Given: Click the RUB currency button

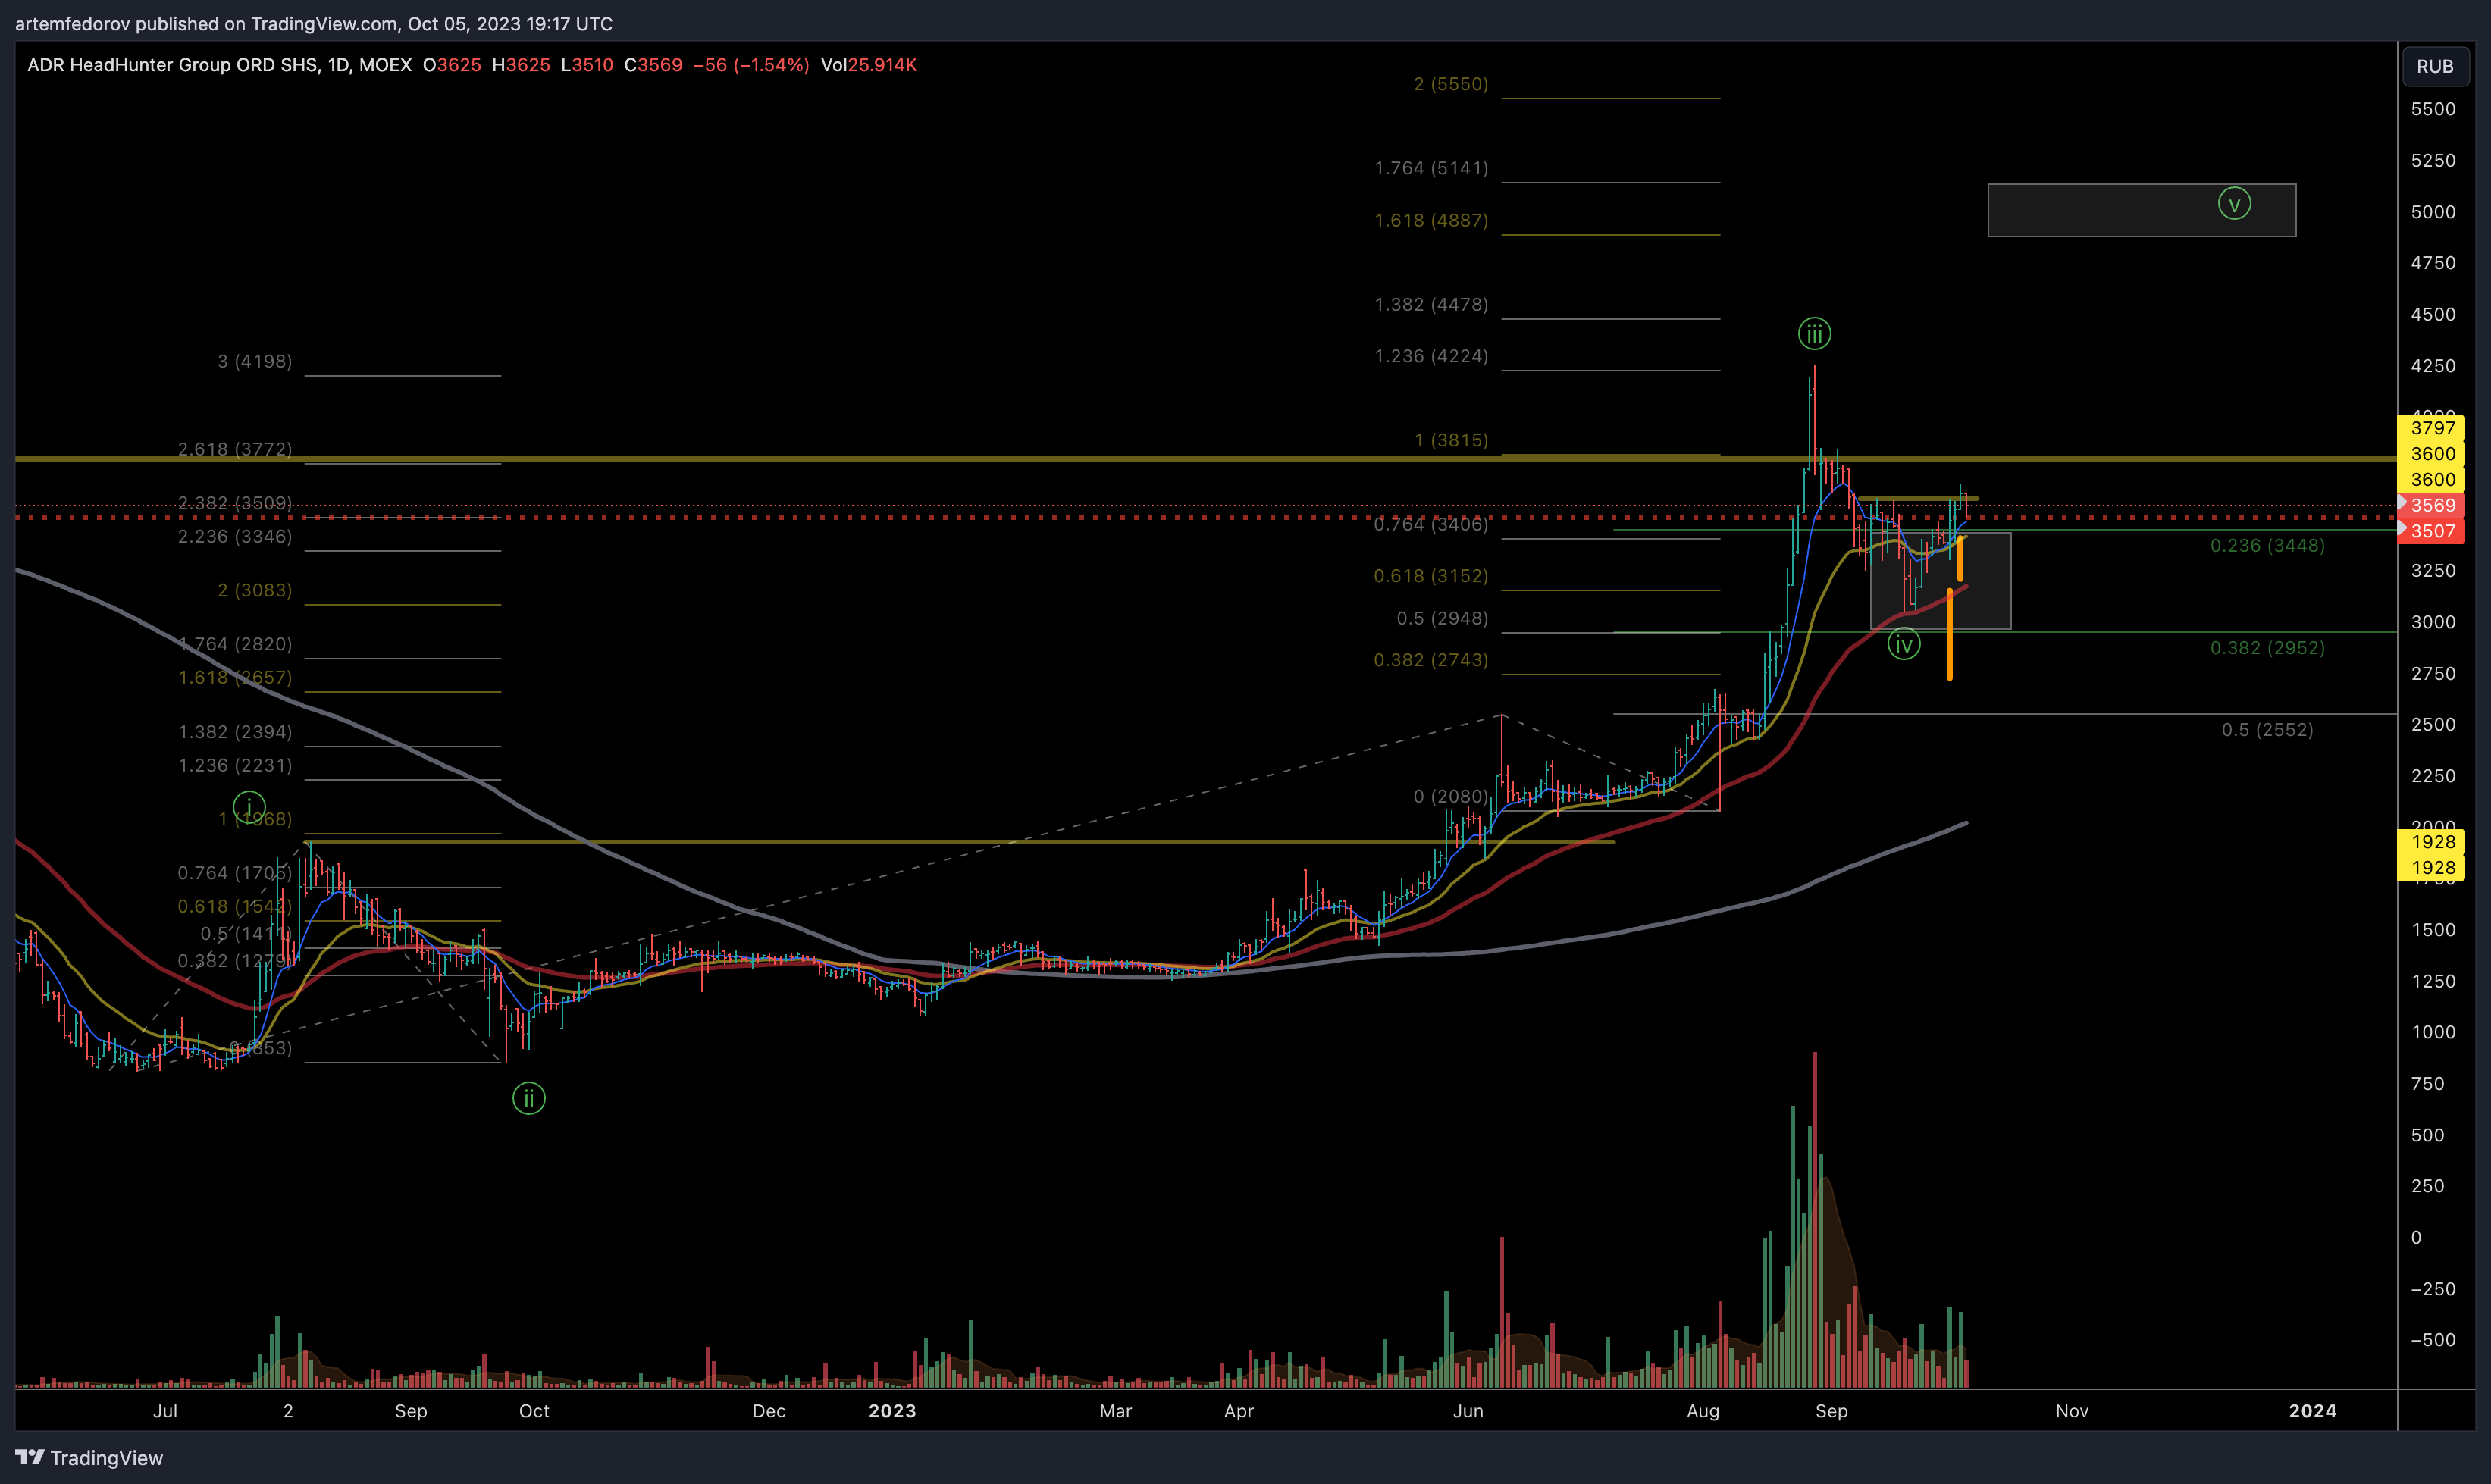Looking at the screenshot, I should [2434, 66].
